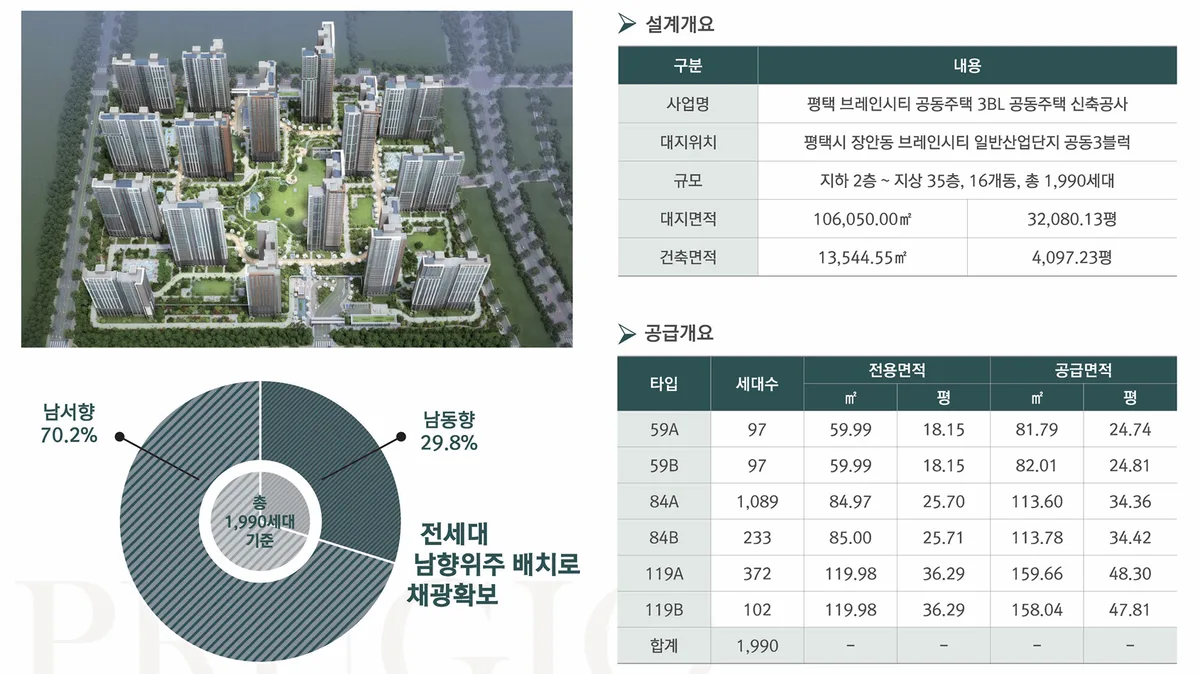Select the 84B type cell
The height and width of the screenshot is (674, 1200).
tap(664, 537)
